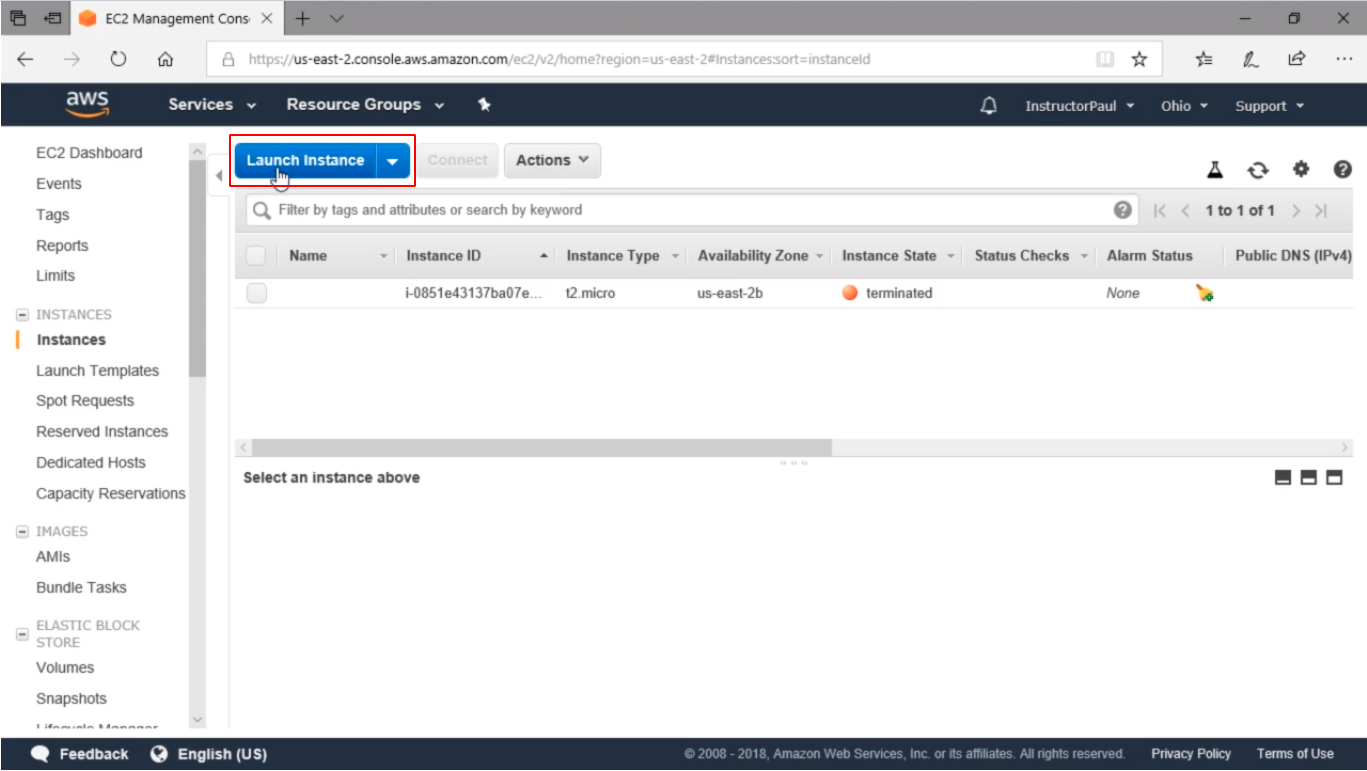Open the Ohio region selector
Screen dimensions: 1367x771
tap(1185, 106)
